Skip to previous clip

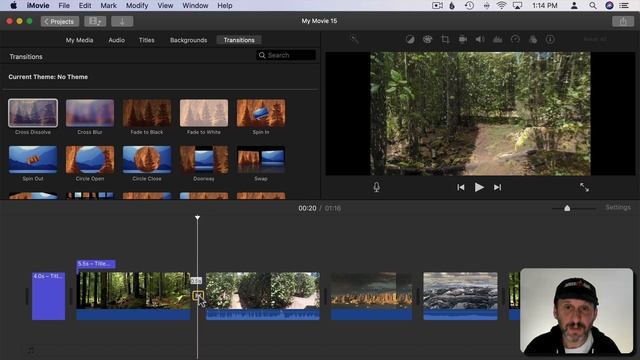(460, 187)
